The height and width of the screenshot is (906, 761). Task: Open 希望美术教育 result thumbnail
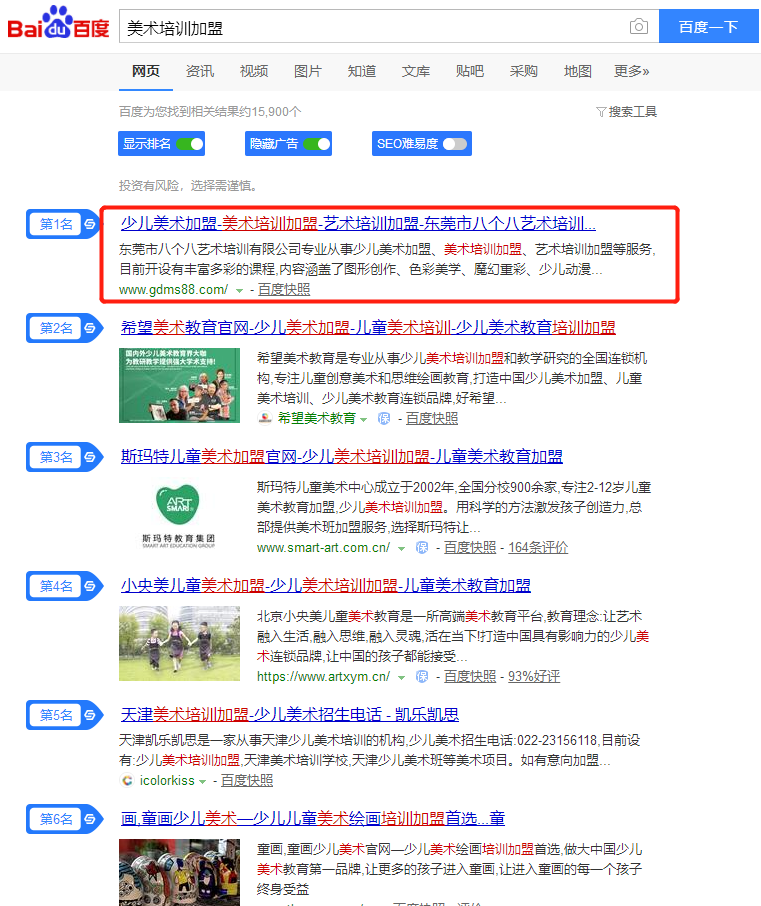179,385
